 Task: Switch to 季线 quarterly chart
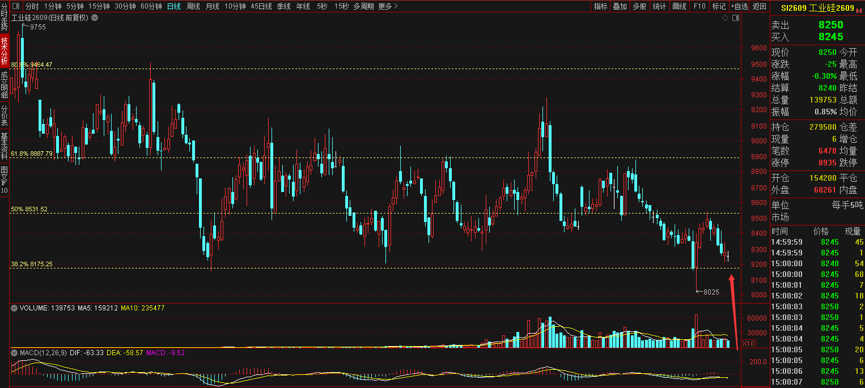(x=284, y=6)
